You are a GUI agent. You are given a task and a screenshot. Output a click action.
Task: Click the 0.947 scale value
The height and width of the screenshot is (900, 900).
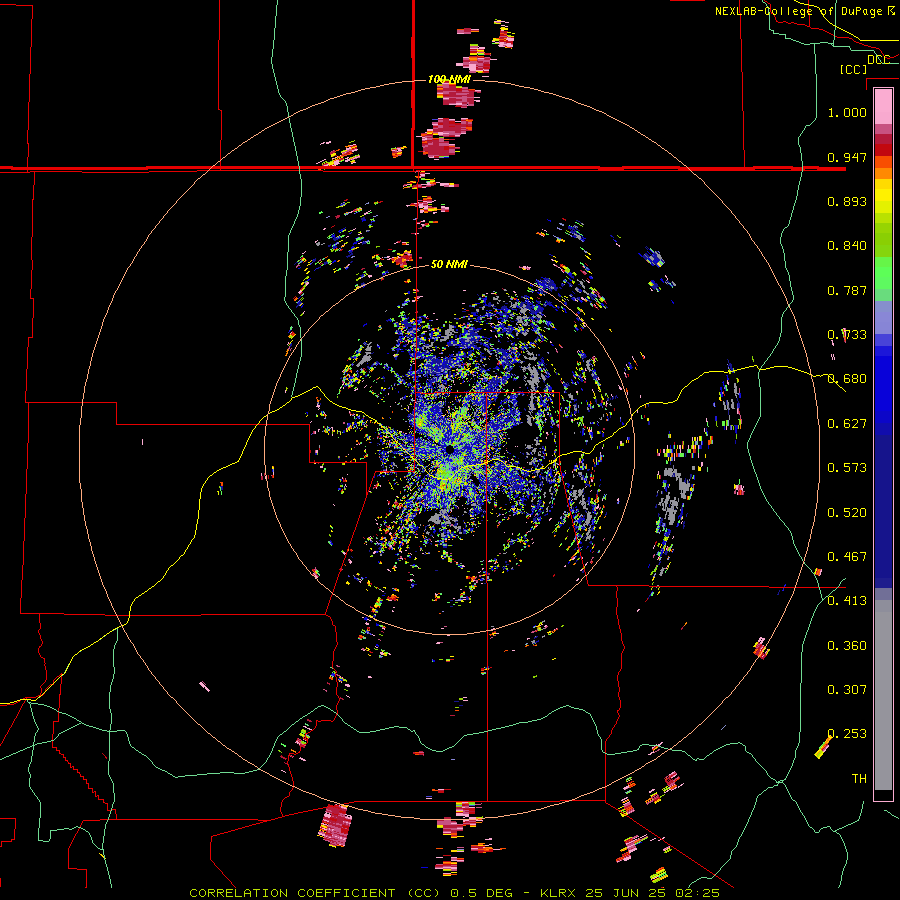click(x=847, y=157)
